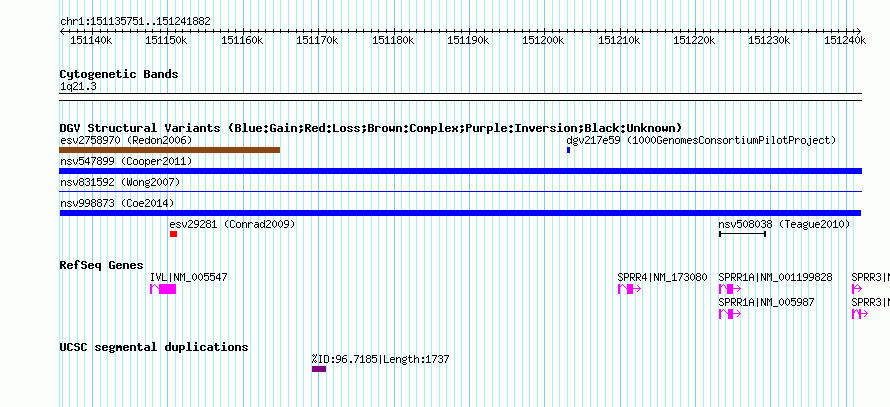
Task: Click the magenta SPRR4 gene glyph
Action: coord(629,289)
